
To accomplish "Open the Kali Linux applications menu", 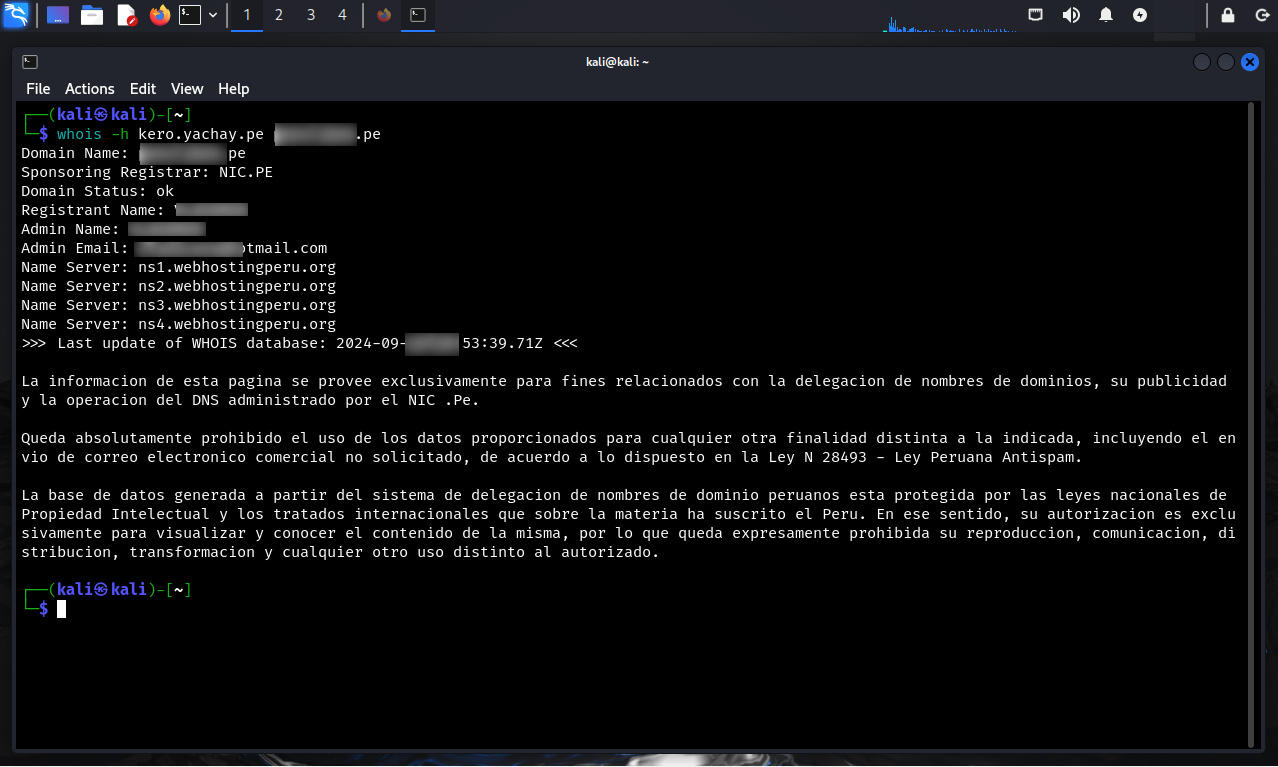I will click(16, 15).
